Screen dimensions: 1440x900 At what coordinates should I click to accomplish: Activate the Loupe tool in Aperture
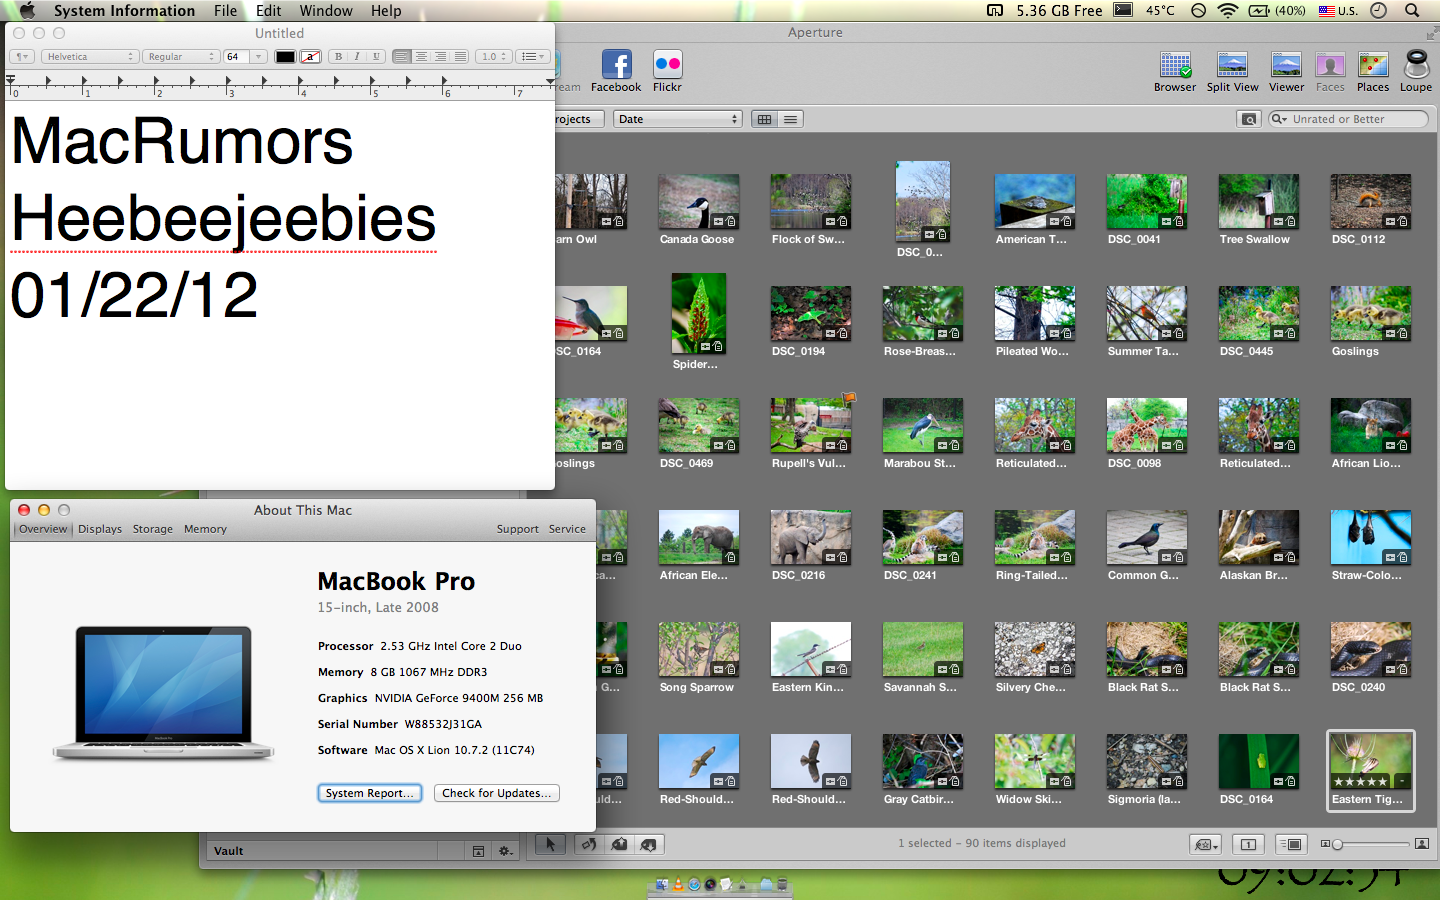click(x=1416, y=71)
